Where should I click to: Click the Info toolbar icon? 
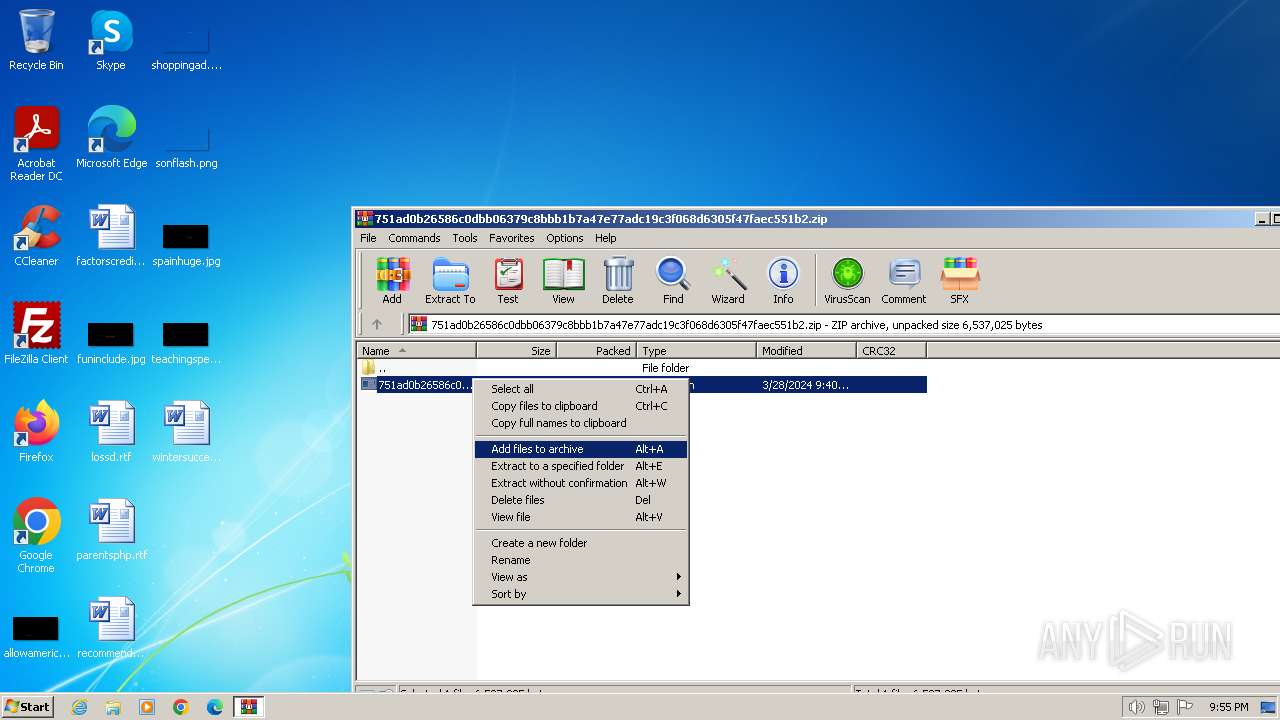pos(783,281)
